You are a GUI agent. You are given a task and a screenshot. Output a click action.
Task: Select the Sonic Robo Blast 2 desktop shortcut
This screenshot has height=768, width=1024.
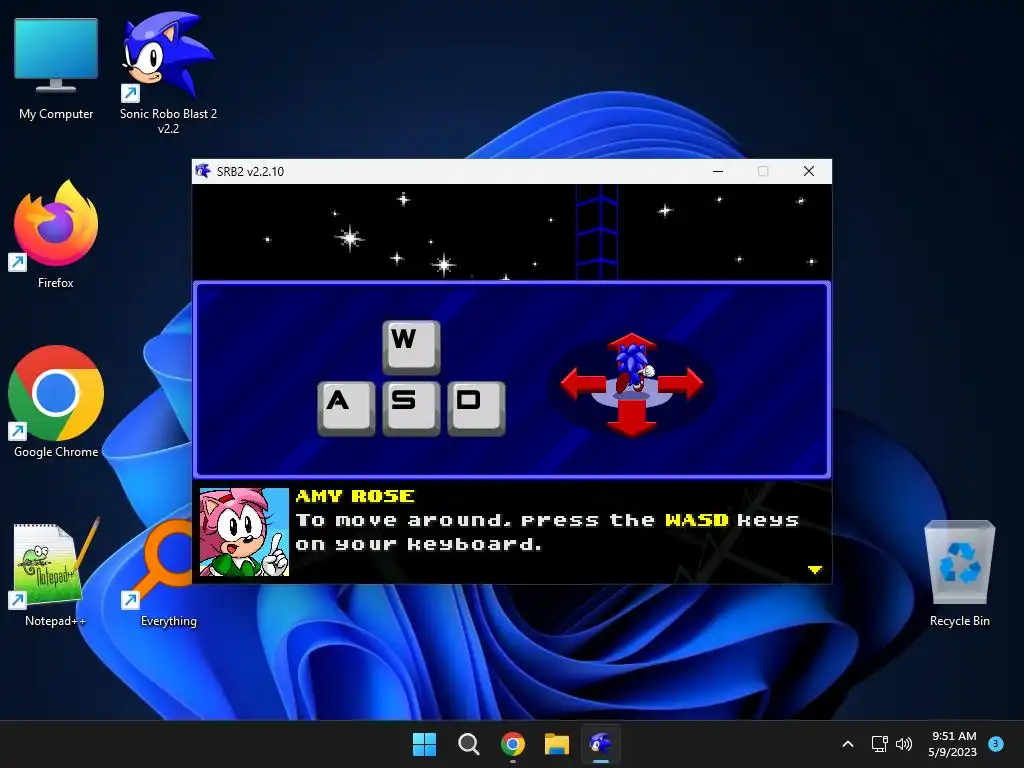point(168,71)
